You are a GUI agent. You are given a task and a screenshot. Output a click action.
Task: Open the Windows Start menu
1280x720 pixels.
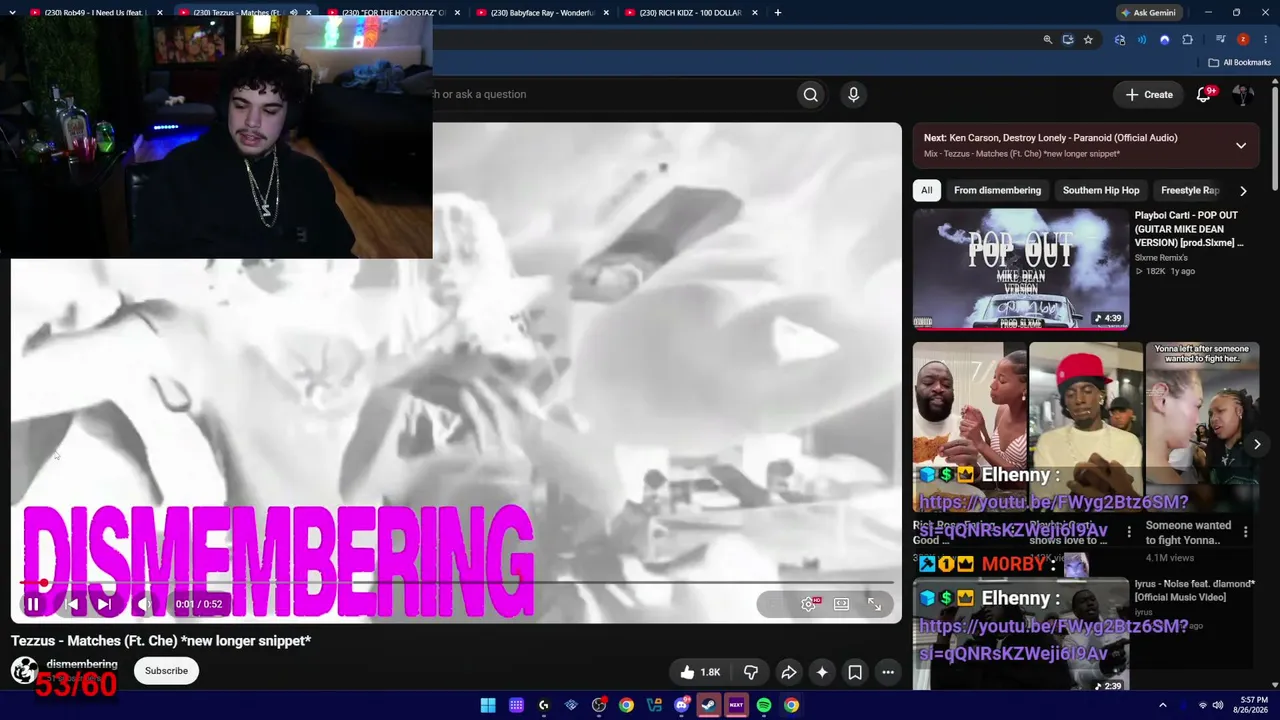pyautogui.click(x=488, y=705)
